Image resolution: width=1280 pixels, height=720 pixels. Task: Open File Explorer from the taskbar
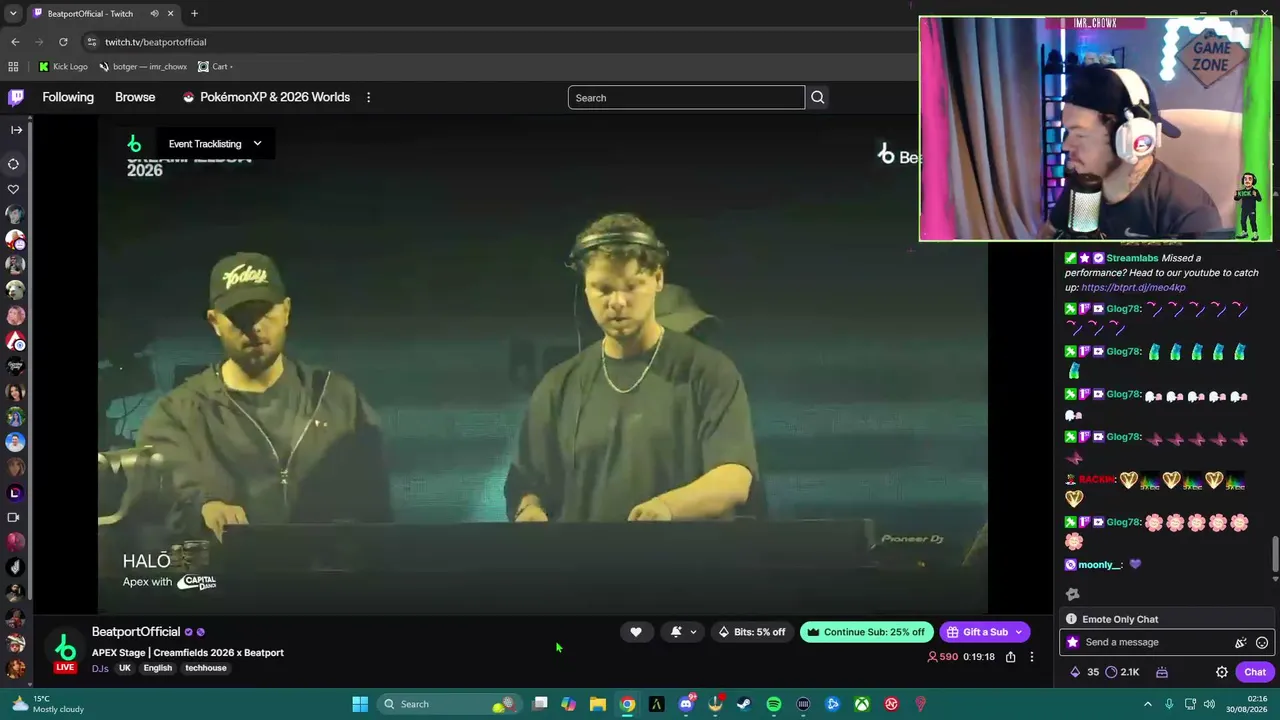click(x=598, y=704)
